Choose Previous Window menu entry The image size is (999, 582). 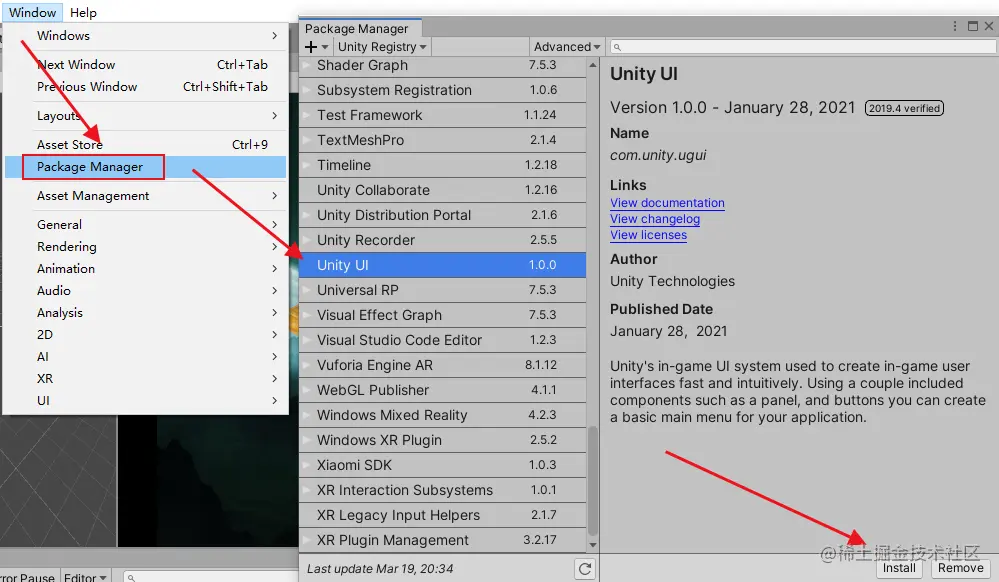pos(145,87)
